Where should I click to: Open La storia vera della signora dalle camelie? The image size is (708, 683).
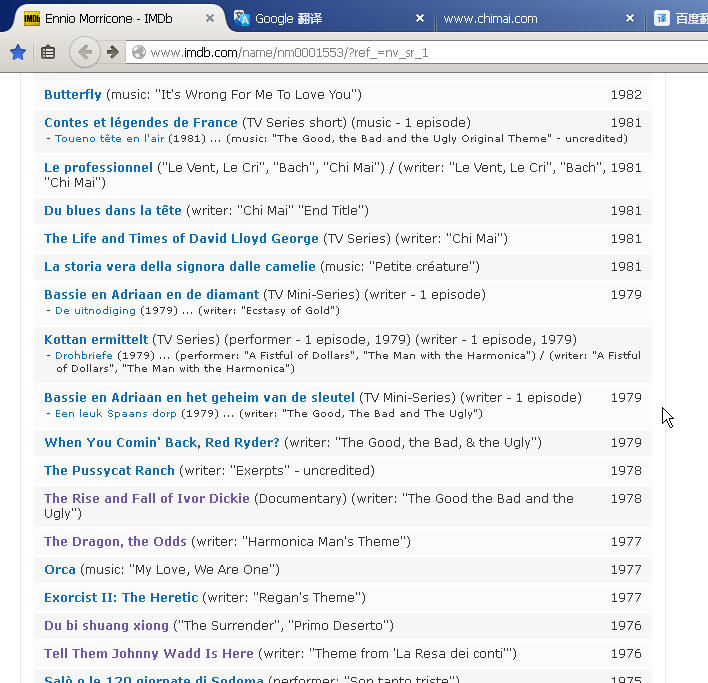[x=180, y=267]
